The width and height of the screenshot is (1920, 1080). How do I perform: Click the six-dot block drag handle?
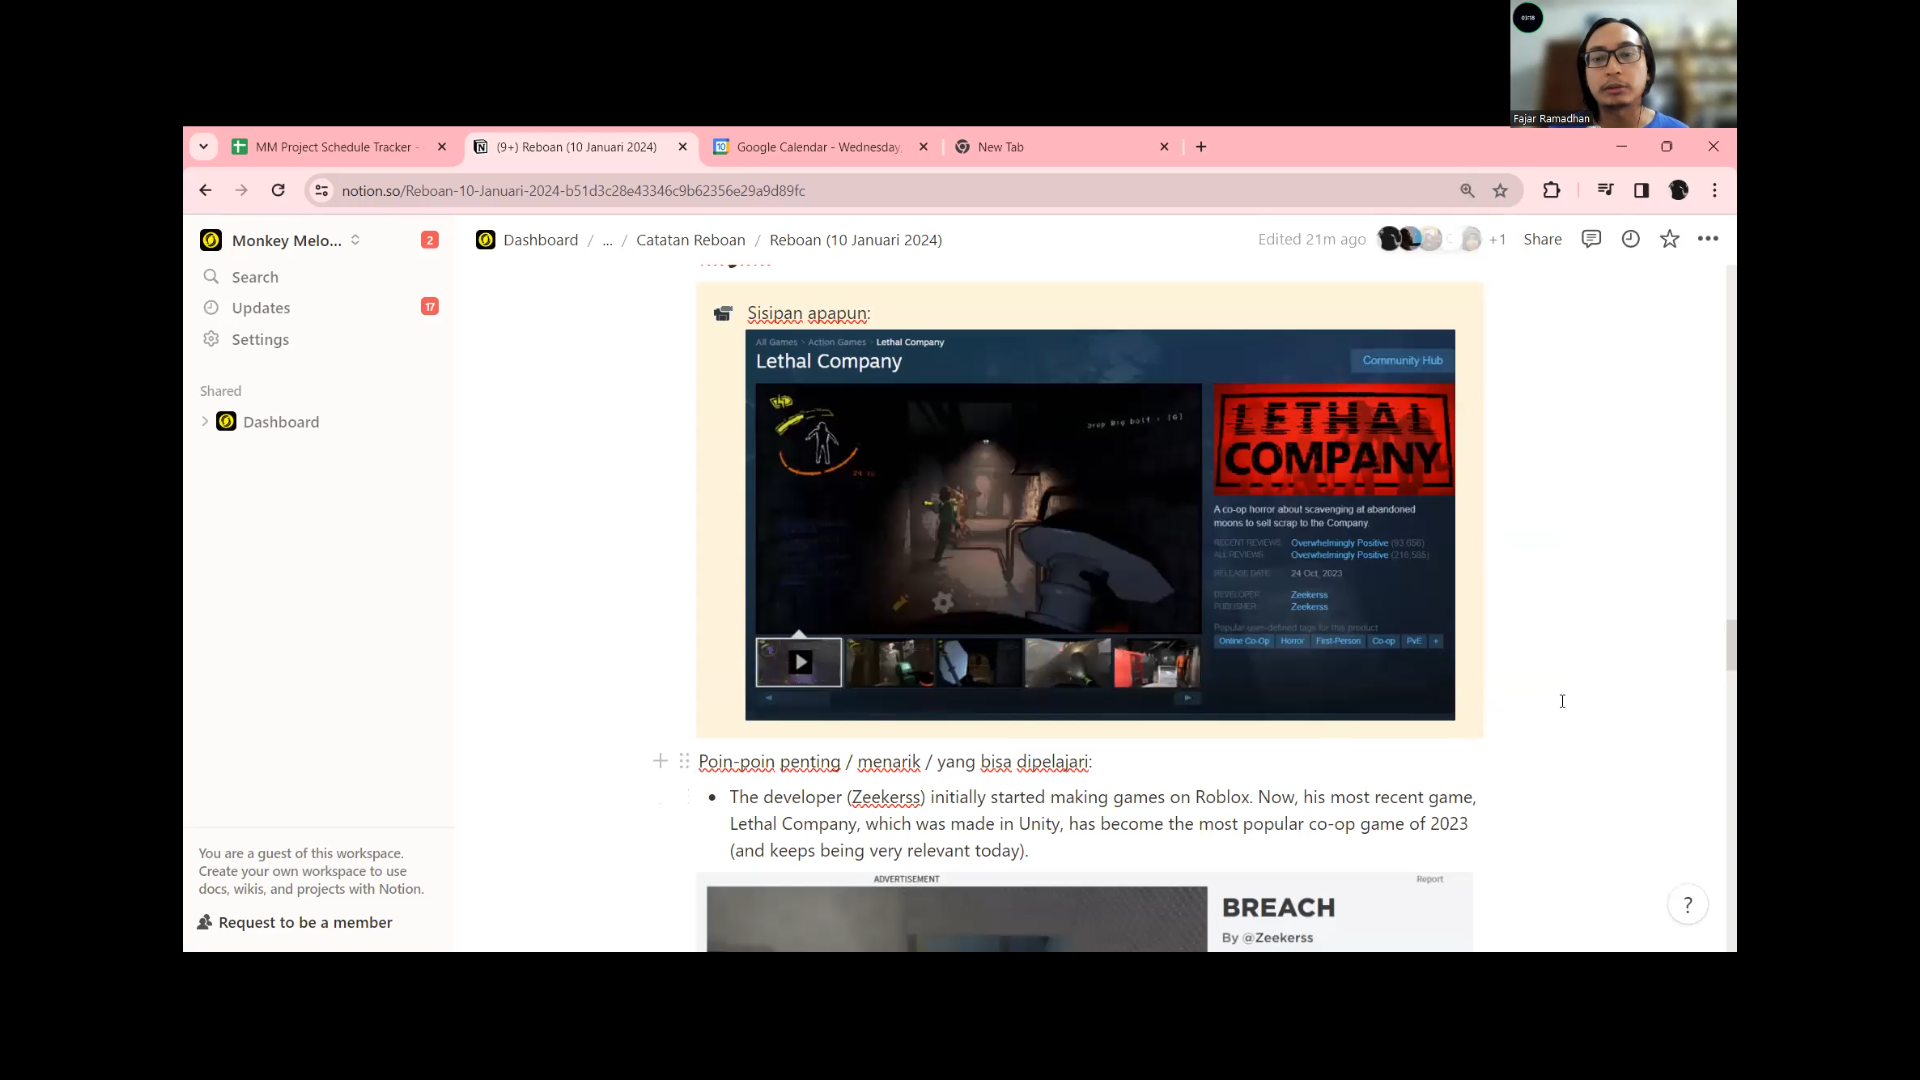click(684, 761)
